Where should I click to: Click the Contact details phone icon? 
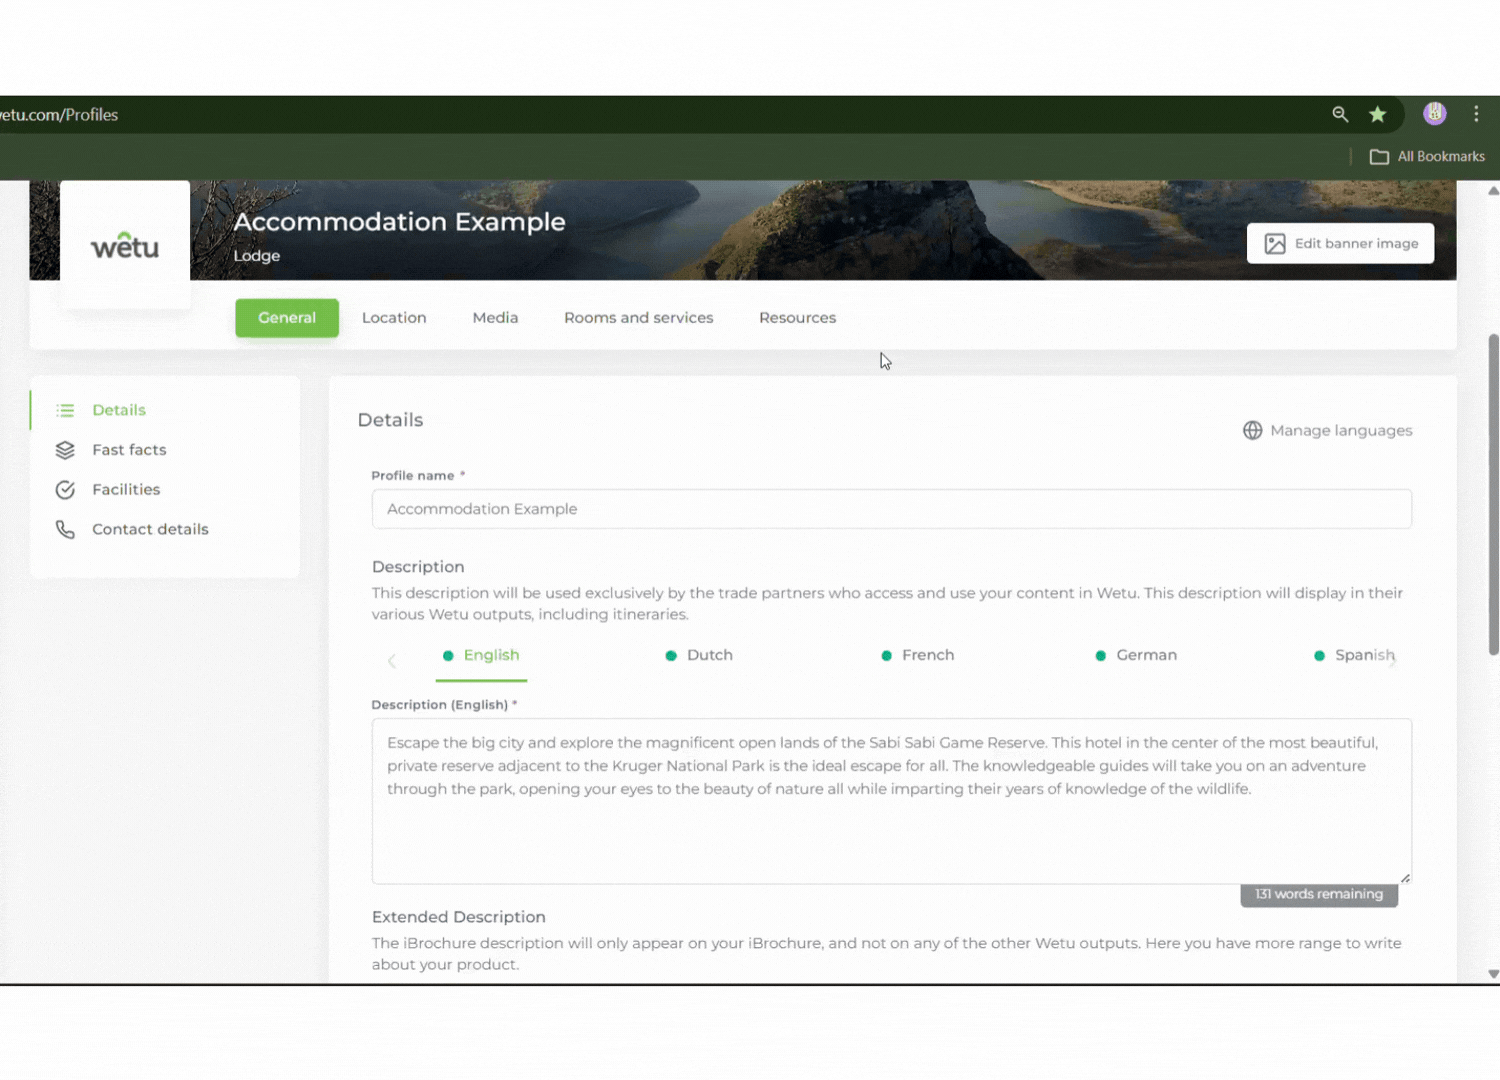pos(65,529)
